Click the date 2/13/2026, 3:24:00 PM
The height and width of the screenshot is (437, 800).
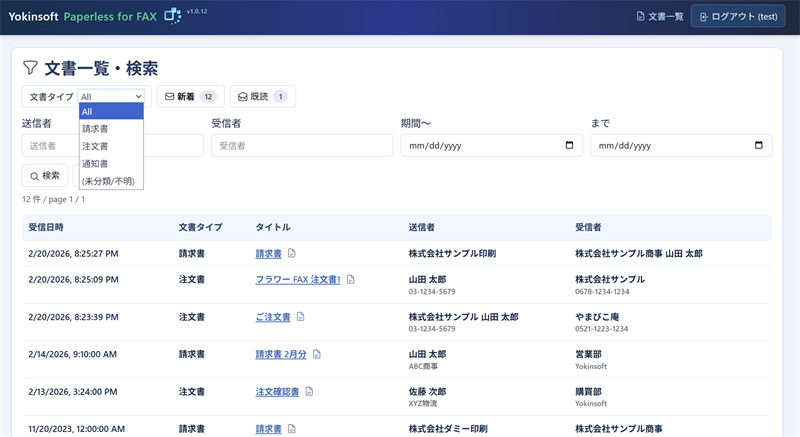tap(72, 392)
